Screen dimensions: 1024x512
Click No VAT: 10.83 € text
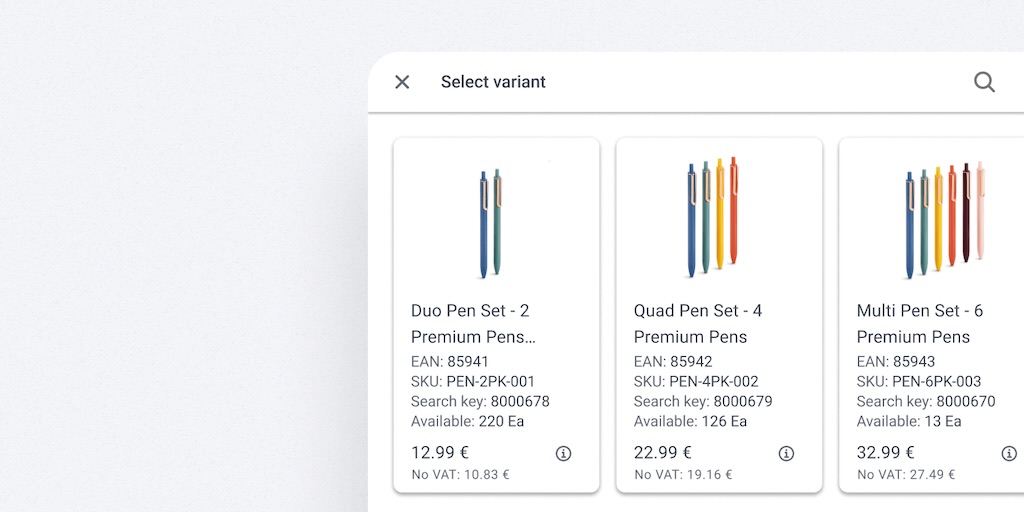click(460, 475)
